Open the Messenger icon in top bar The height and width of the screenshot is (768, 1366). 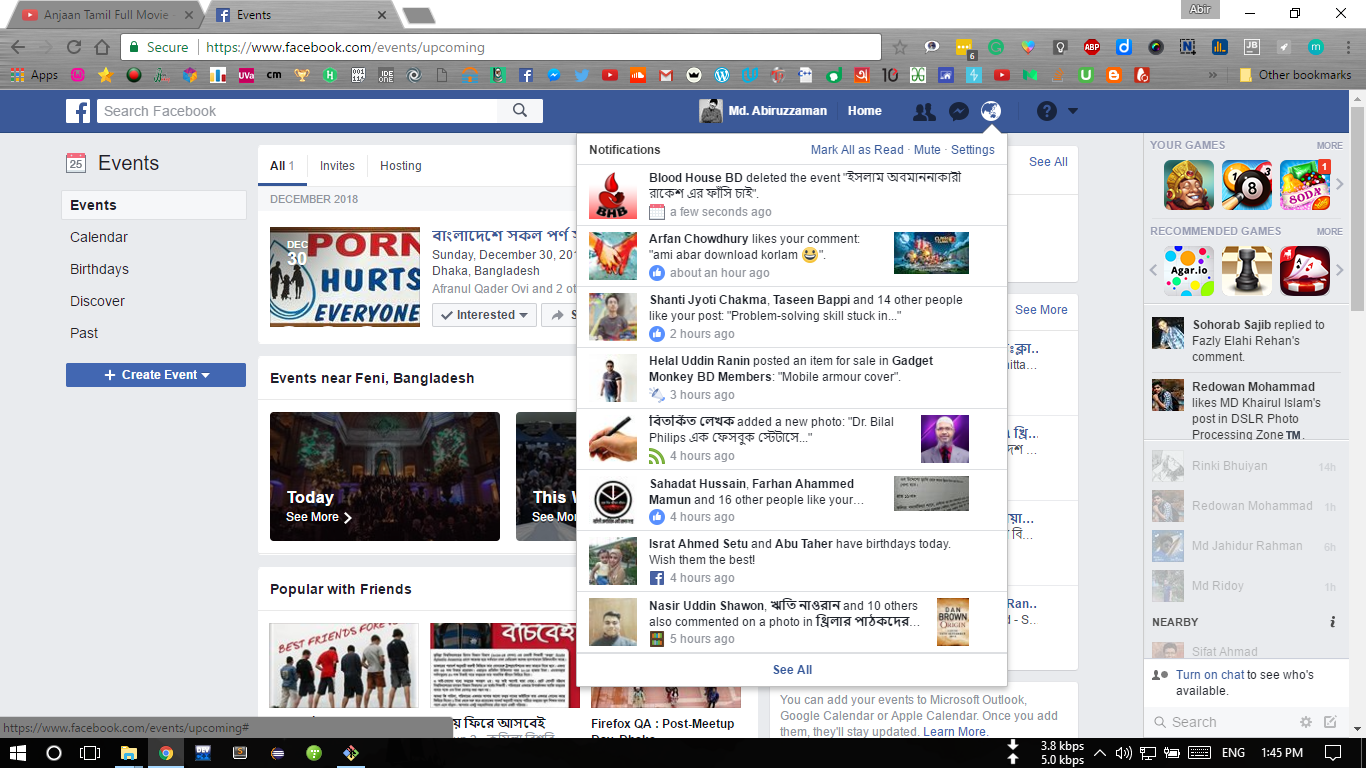click(x=958, y=112)
